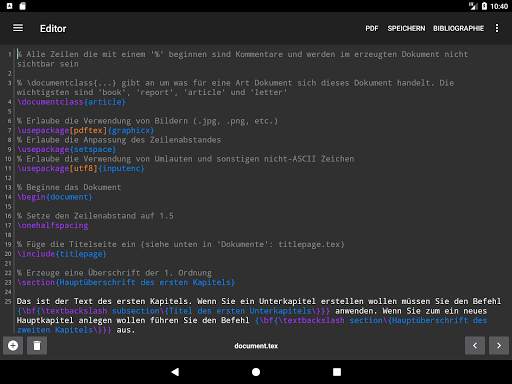Place cursor on \documentclass{article} line
Viewport: 512px width, 384px height.
point(71,102)
